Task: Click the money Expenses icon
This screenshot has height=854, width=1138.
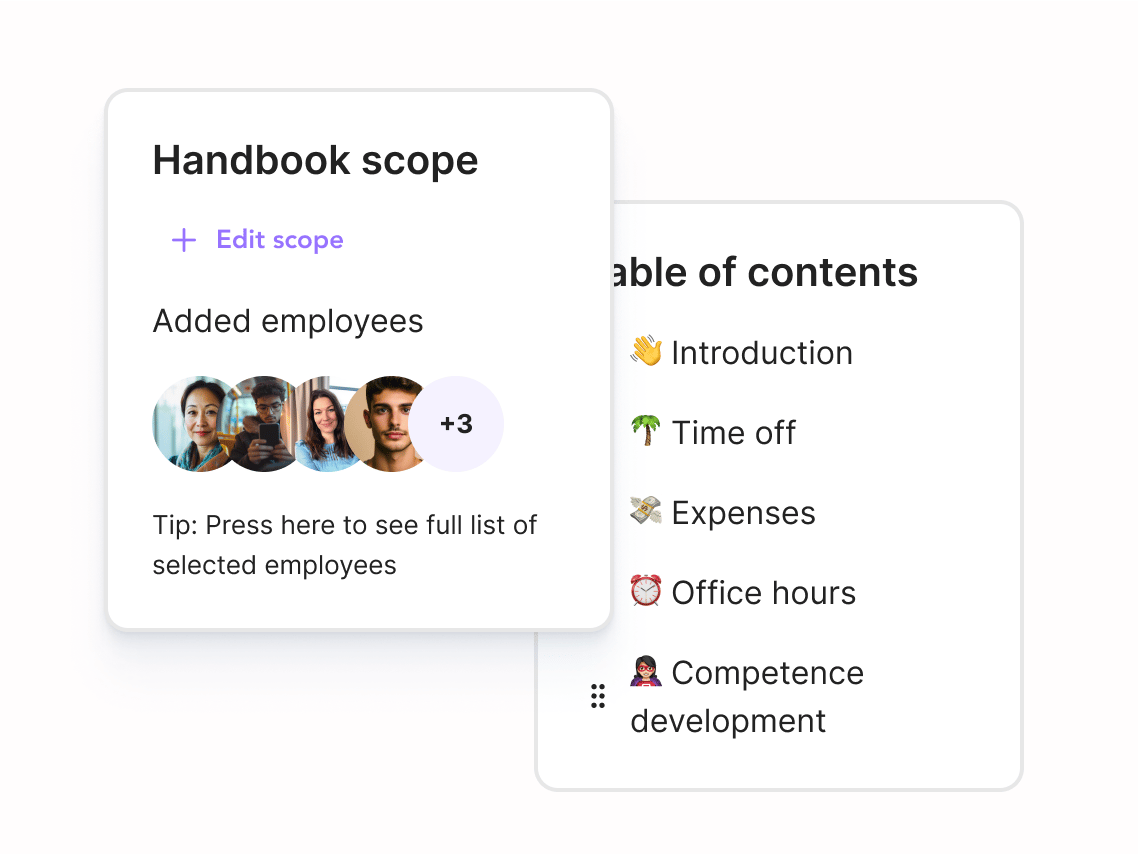Action: coord(646,512)
